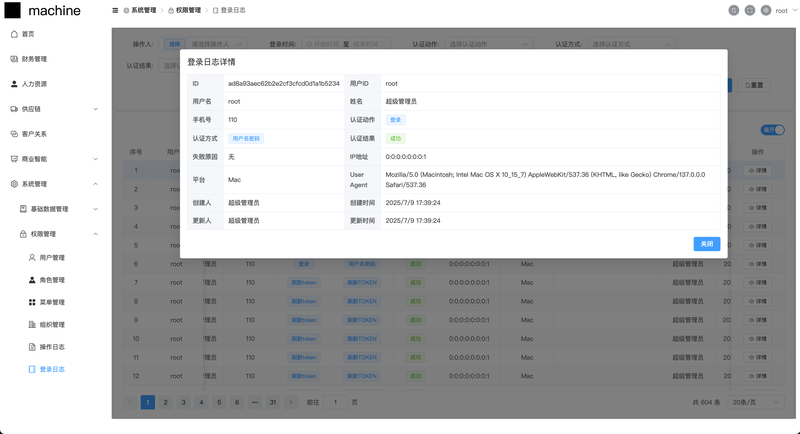Collapse the 权限管理 submenu chevron
This screenshot has width=800, height=434.
point(95,234)
